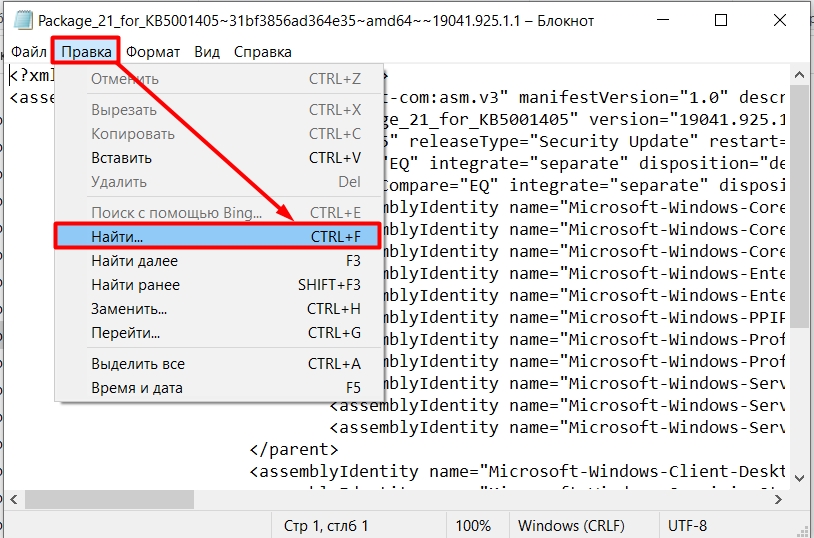
Task: Choose Вставить to paste text
Action: (x=121, y=158)
